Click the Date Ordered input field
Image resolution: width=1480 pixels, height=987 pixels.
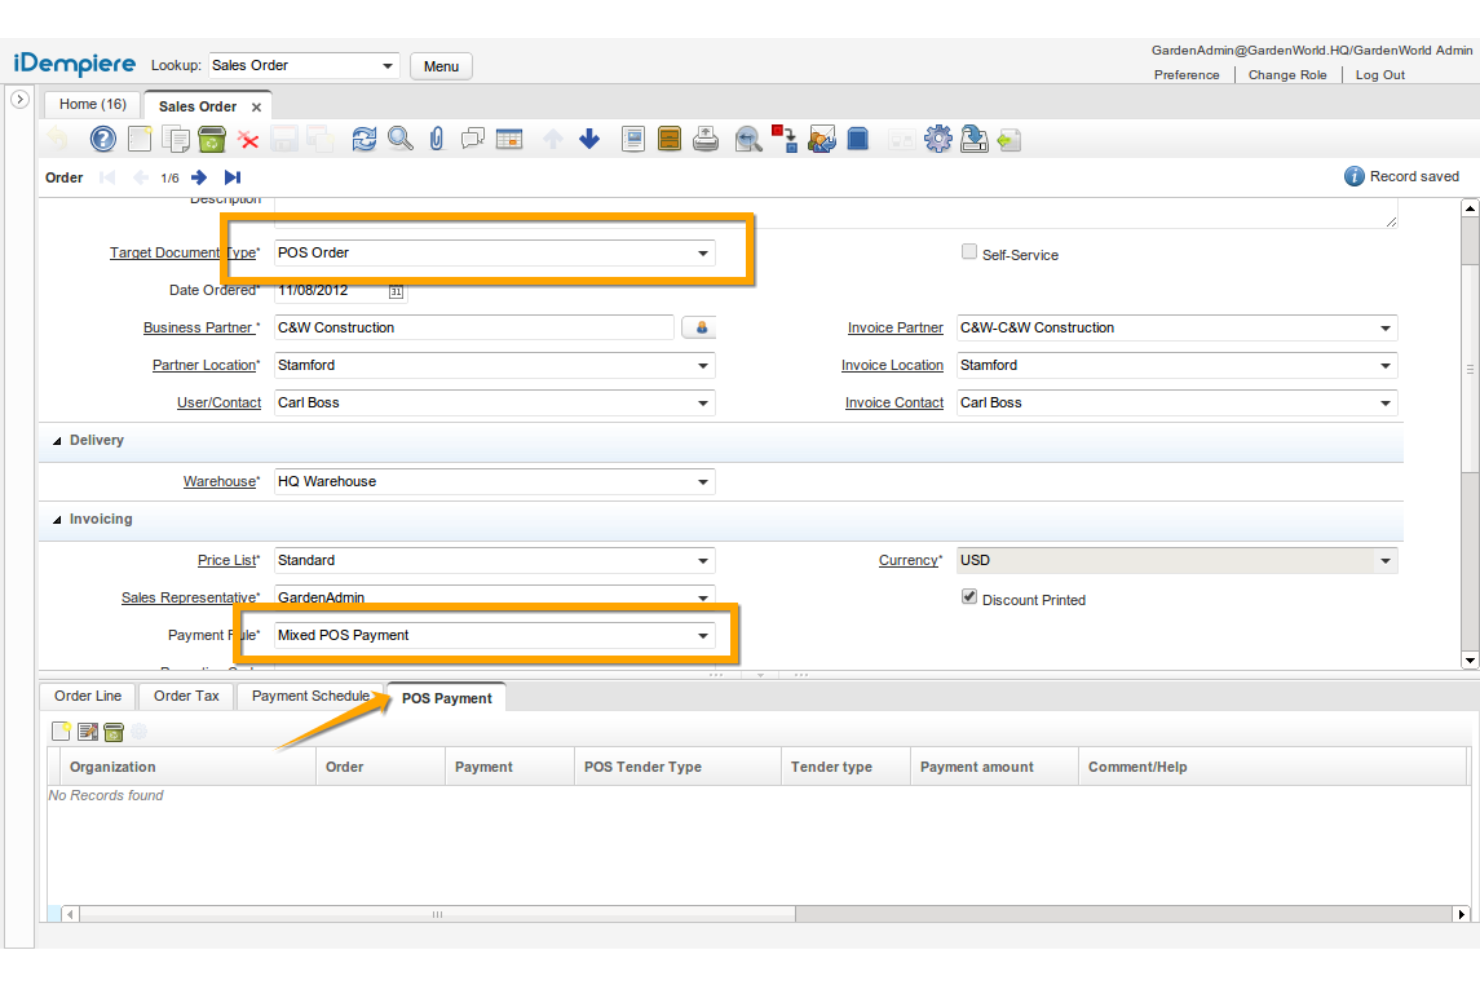[x=330, y=291]
